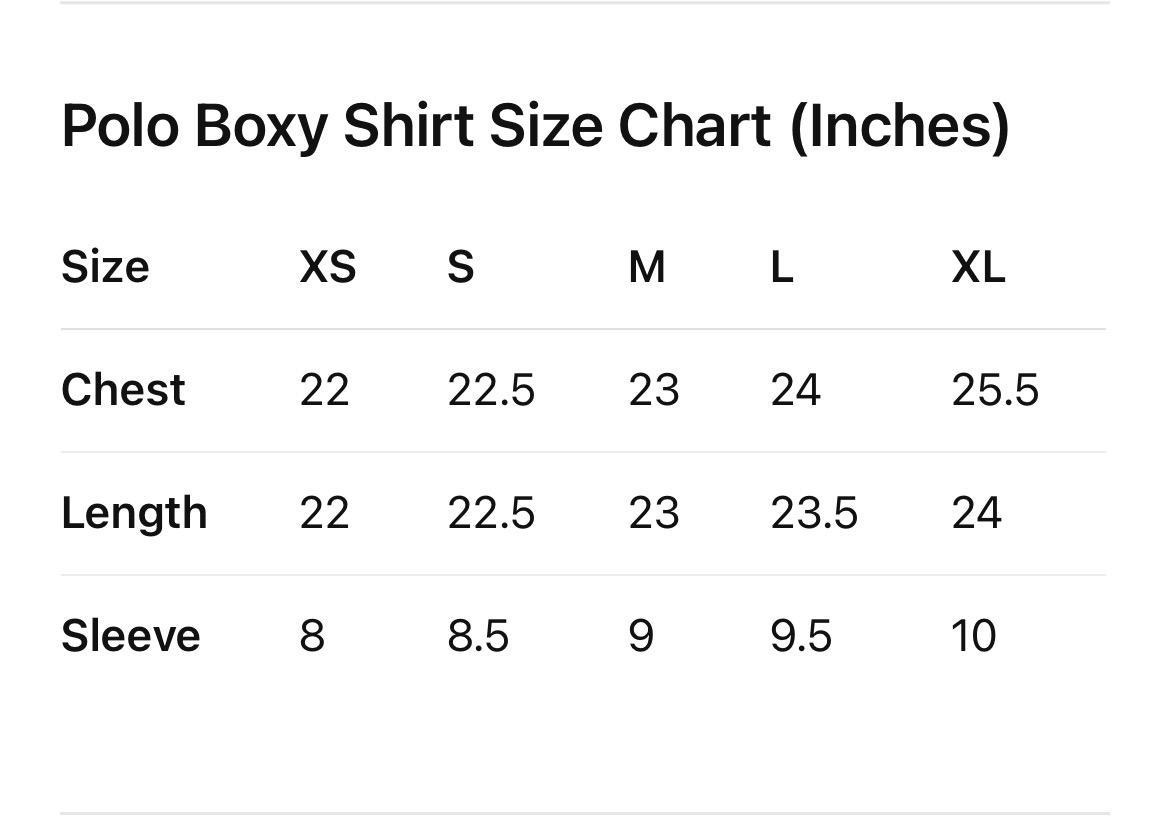Select the XL size column header
The height and width of the screenshot is (833, 1170).
[978, 267]
